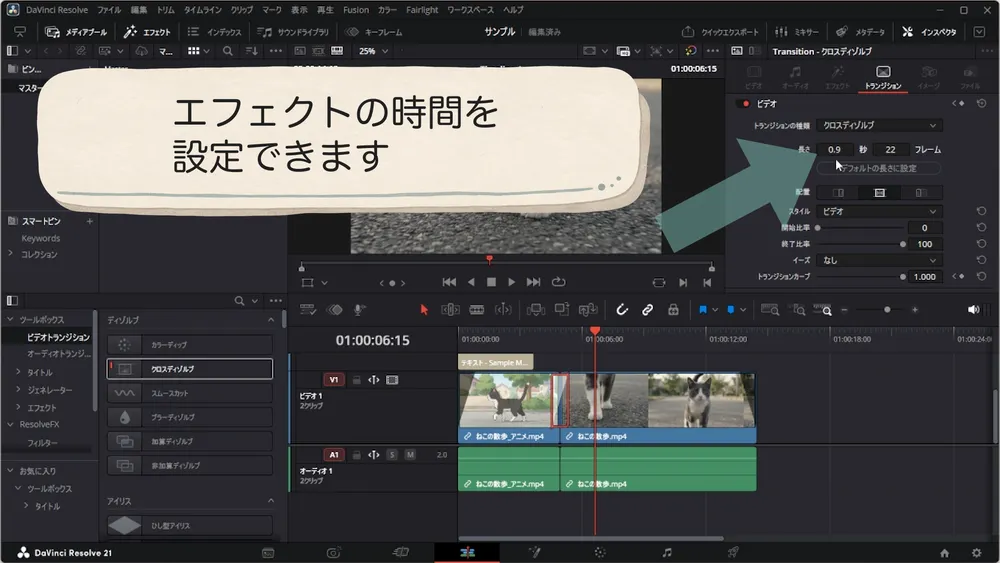Open the Fairlight menu

pyautogui.click(x=422, y=10)
